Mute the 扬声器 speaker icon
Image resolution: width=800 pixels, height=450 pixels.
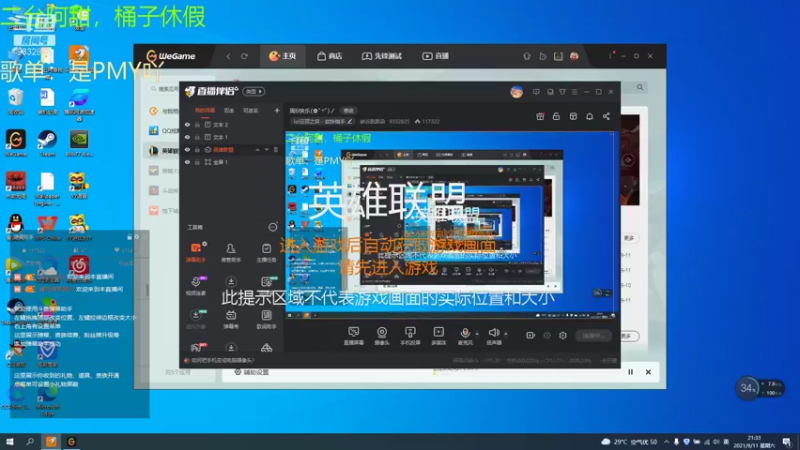click(x=493, y=333)
